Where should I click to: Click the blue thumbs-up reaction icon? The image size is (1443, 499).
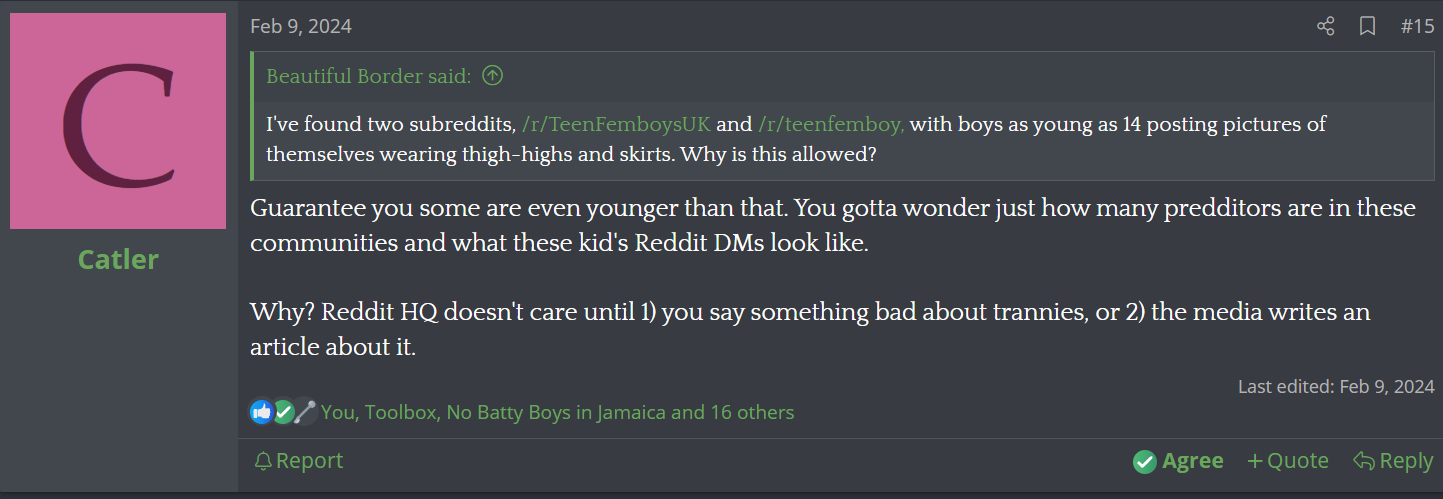click(x=262, y=411)
